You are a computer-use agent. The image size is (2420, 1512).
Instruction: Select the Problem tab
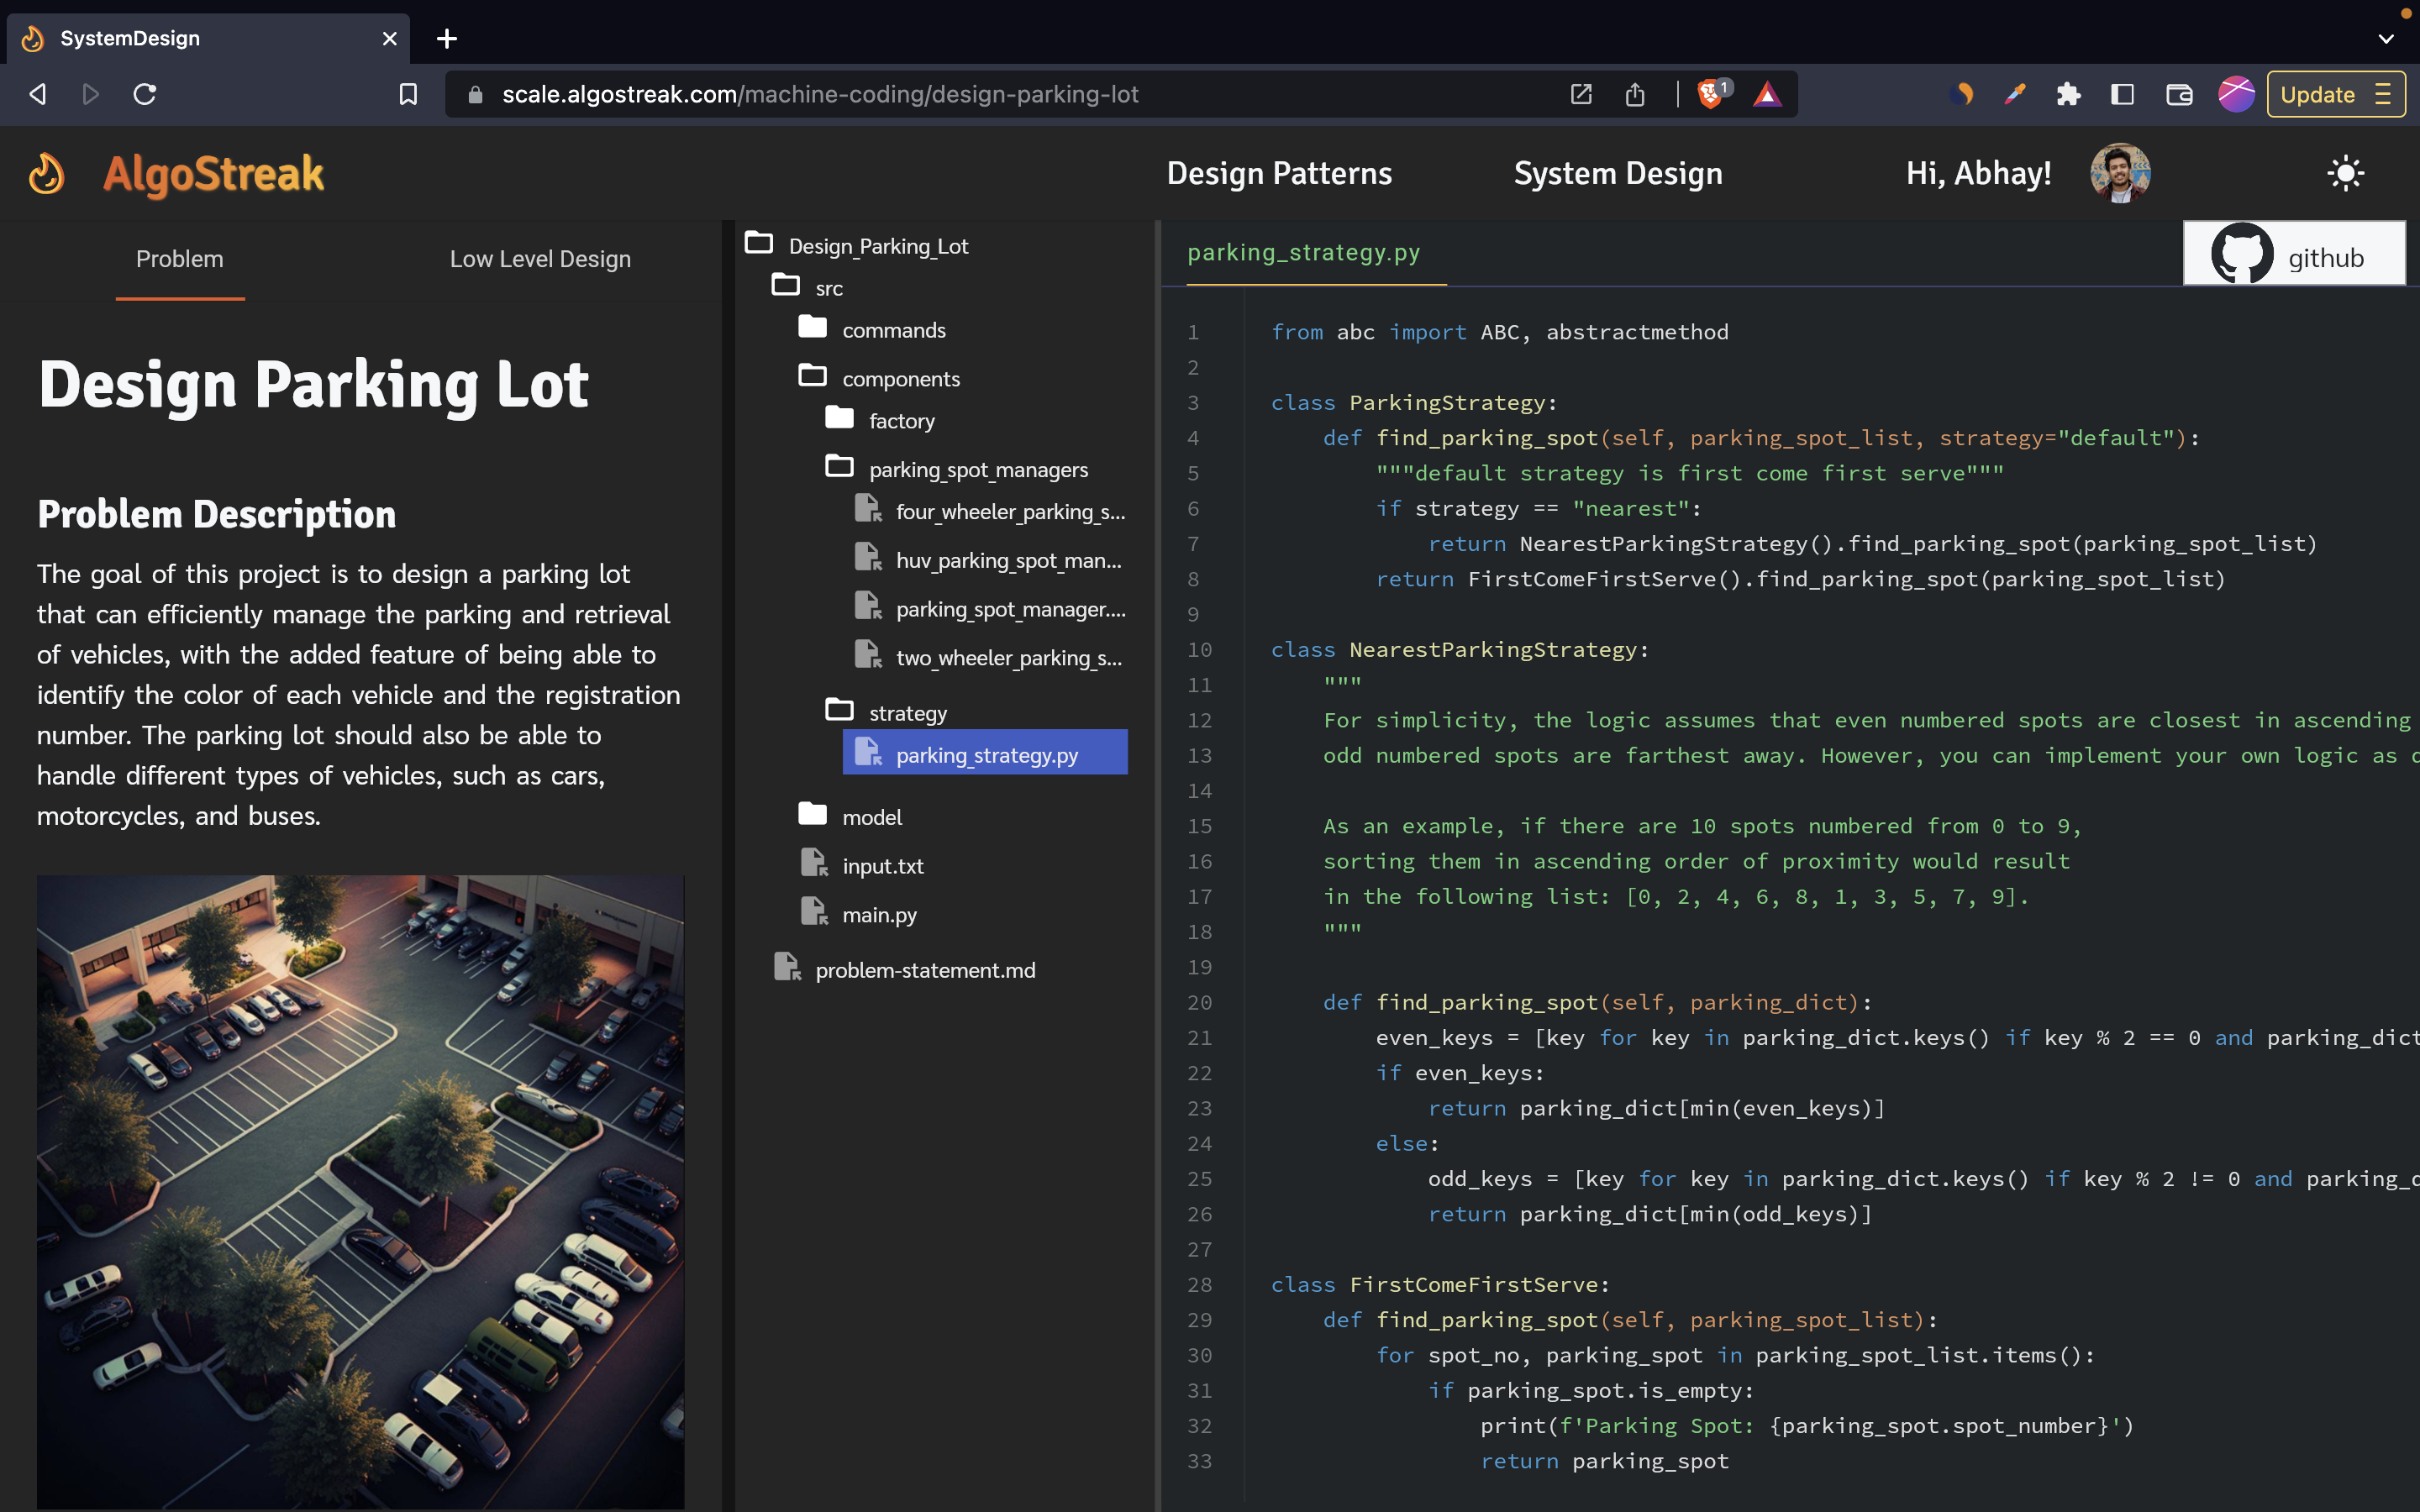(x=180, y=258)
